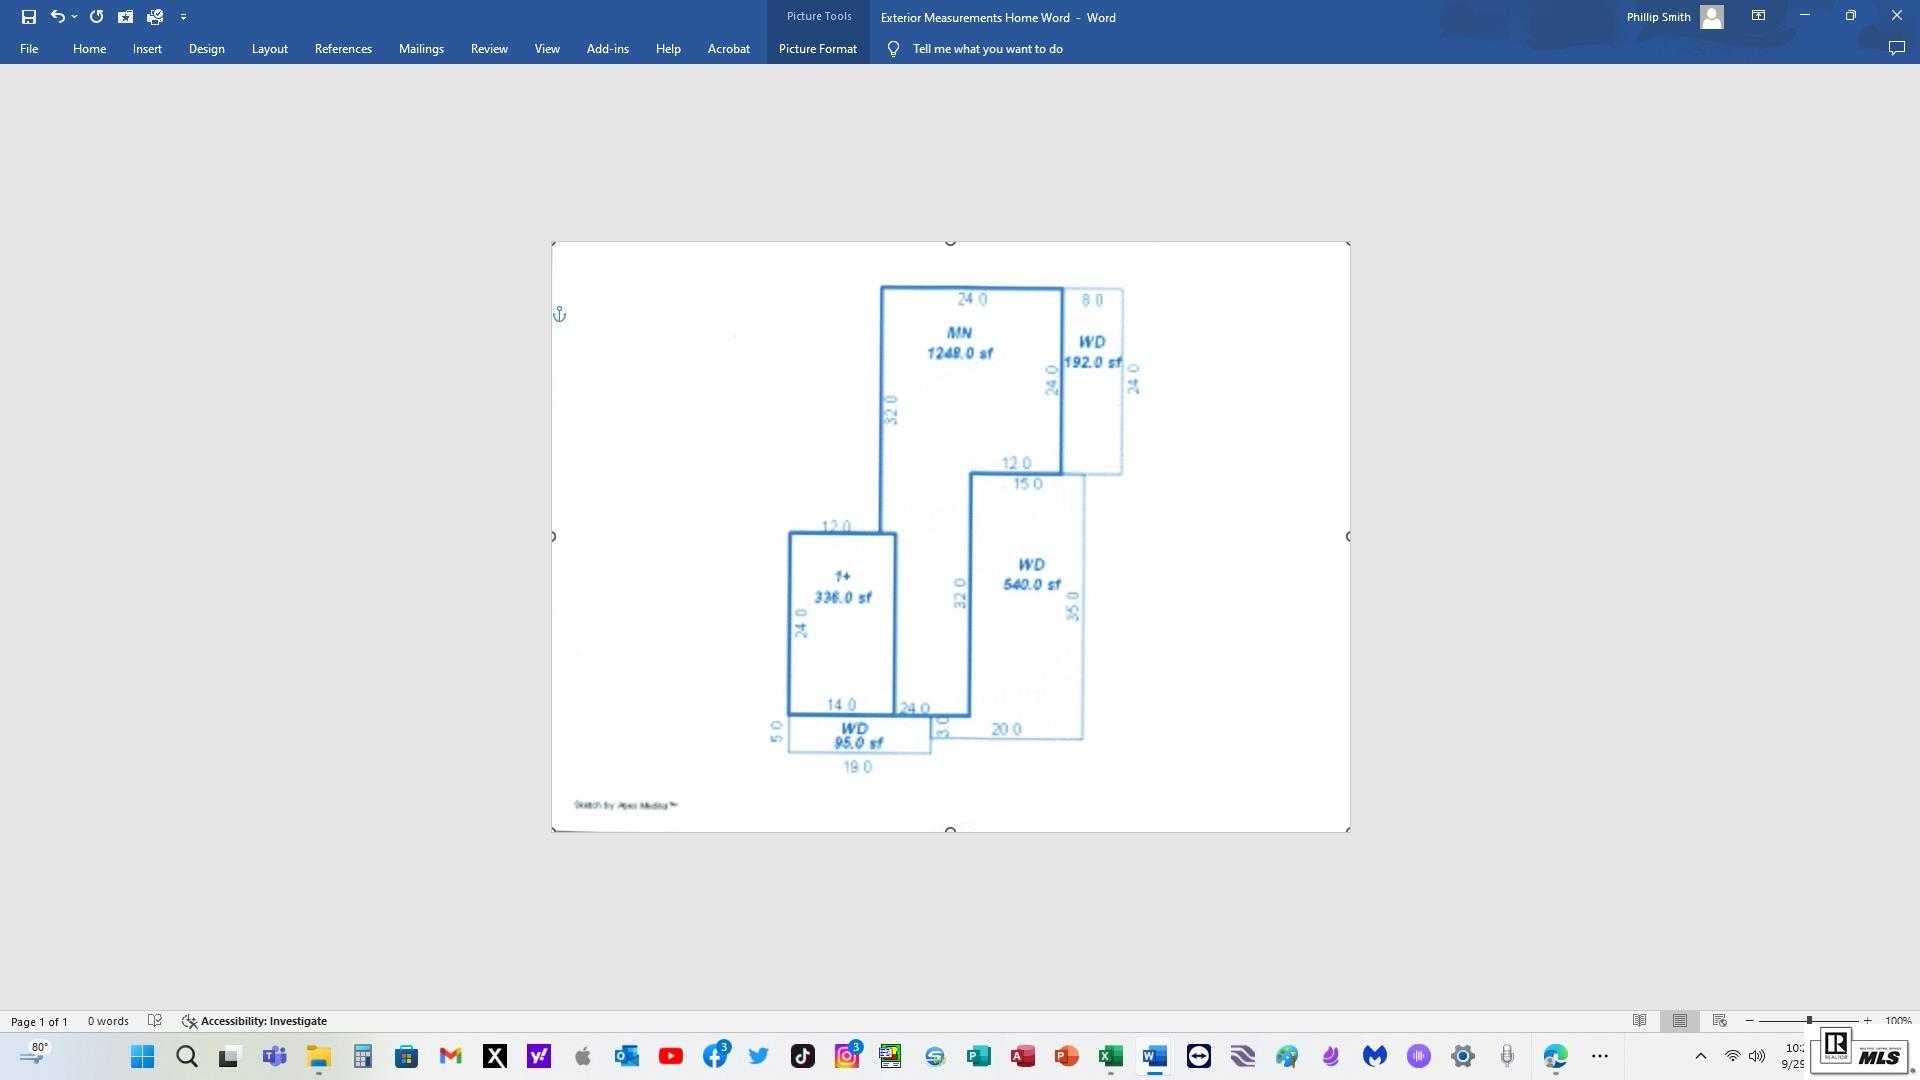Open the Comments pane icon
The image size is (1920, 1080).
(1896, 48)
